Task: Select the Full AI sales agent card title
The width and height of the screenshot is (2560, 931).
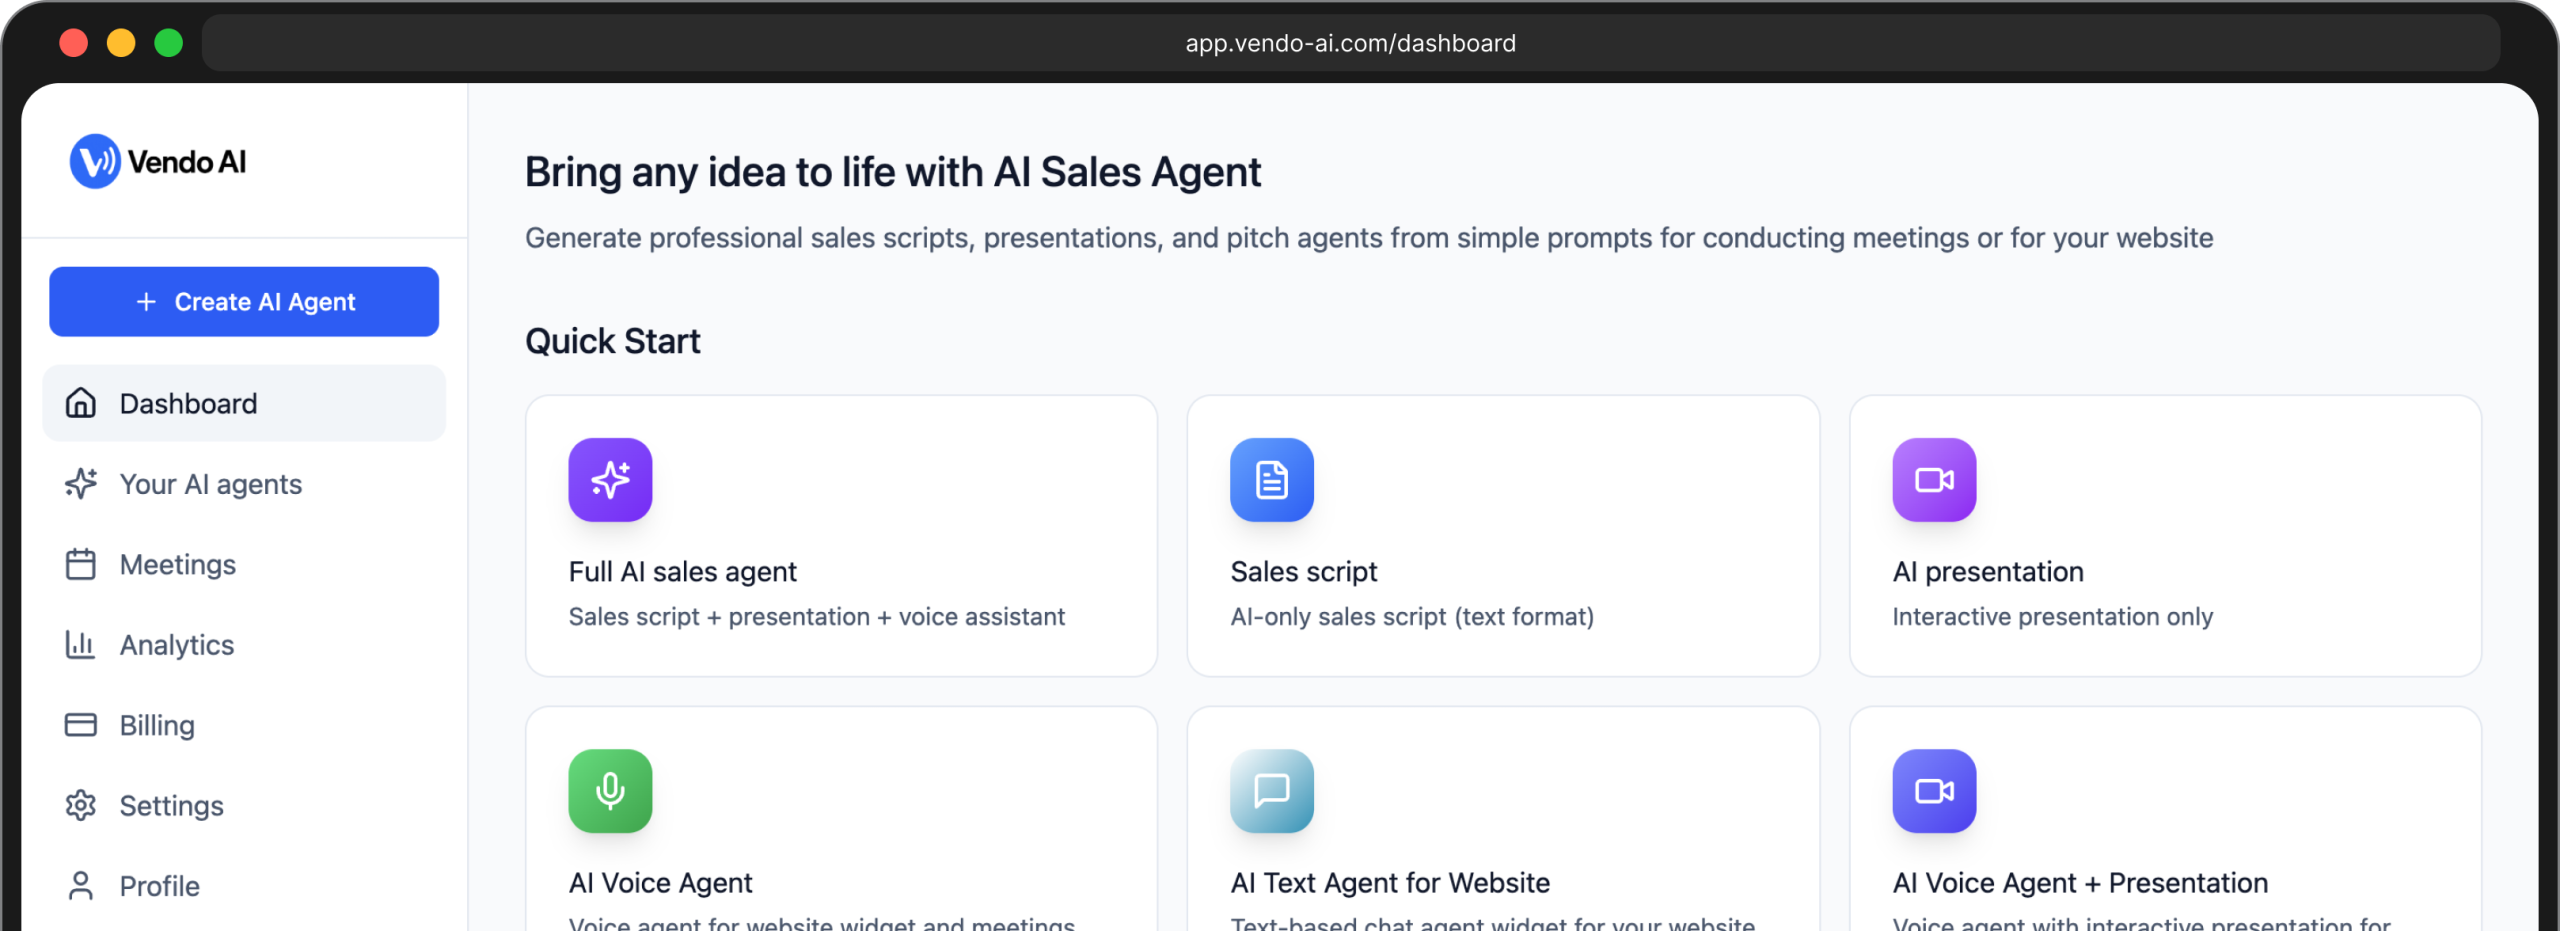Action: 682,572
